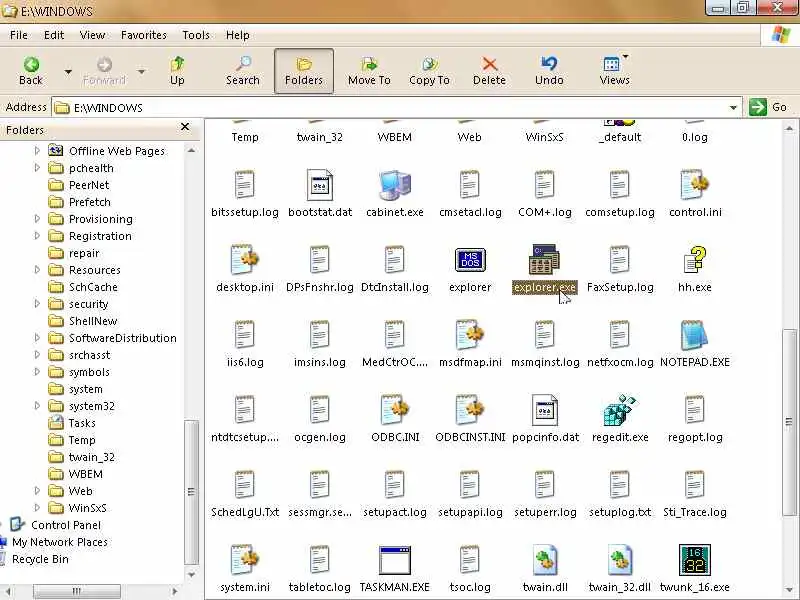Viewport: 800px width, 600px height.
Task: Open the View menu
Action: [x=92, y=35]
